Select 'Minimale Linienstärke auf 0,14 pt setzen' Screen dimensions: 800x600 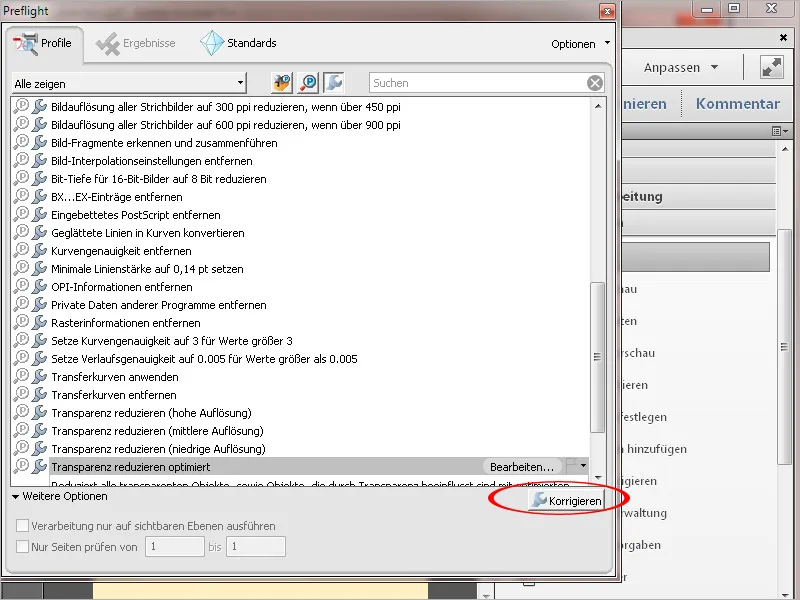[x=147, y=269]
